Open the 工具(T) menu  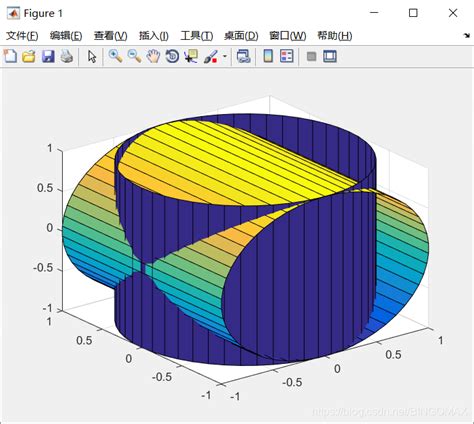(197, 36)
